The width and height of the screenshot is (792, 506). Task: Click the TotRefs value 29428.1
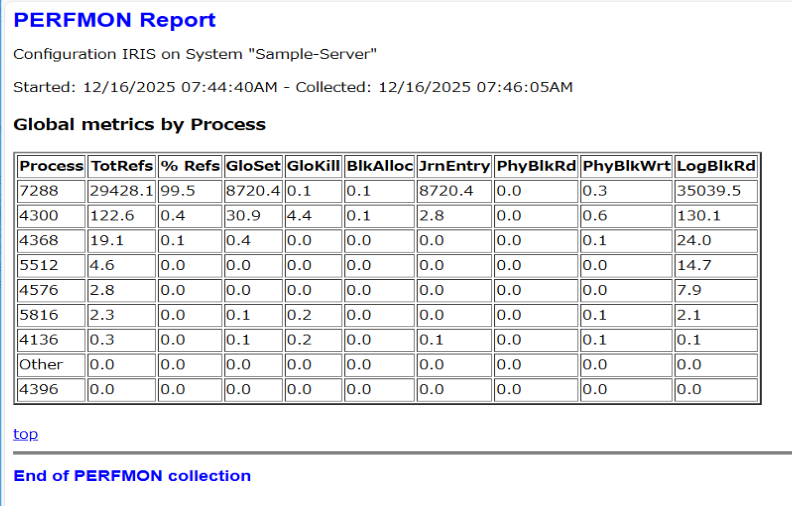tap(121, 190)
